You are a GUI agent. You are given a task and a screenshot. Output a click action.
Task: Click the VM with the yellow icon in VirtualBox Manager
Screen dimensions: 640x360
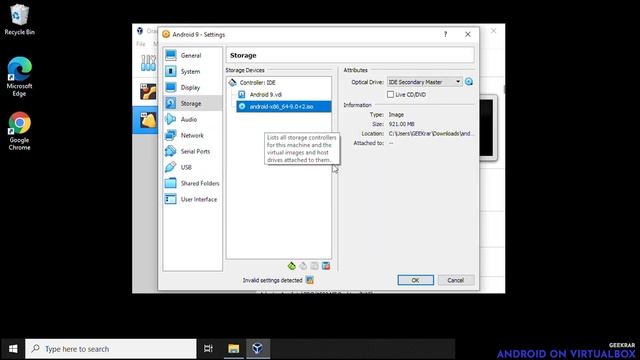pos(145,120)
